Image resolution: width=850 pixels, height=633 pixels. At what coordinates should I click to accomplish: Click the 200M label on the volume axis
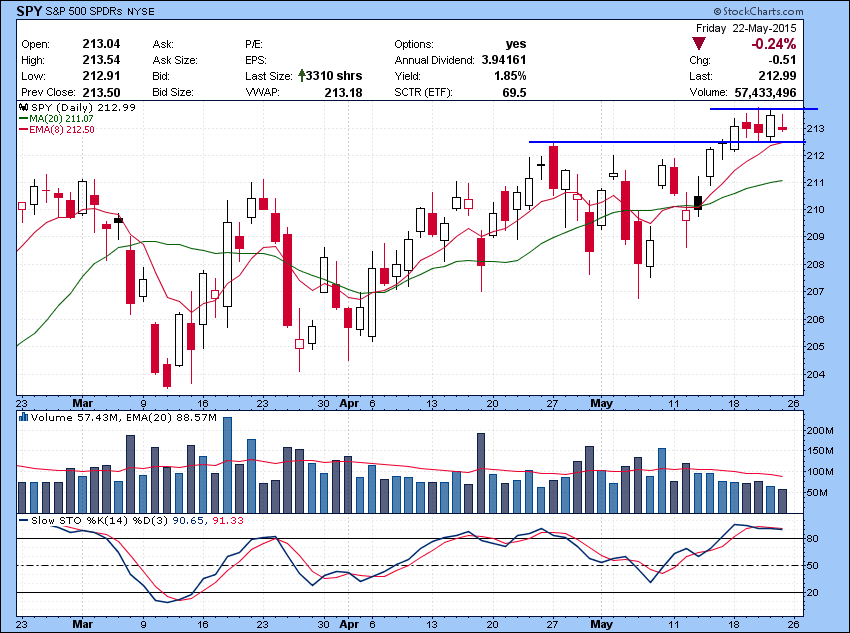pyautogui.click(x=820, y=431)
